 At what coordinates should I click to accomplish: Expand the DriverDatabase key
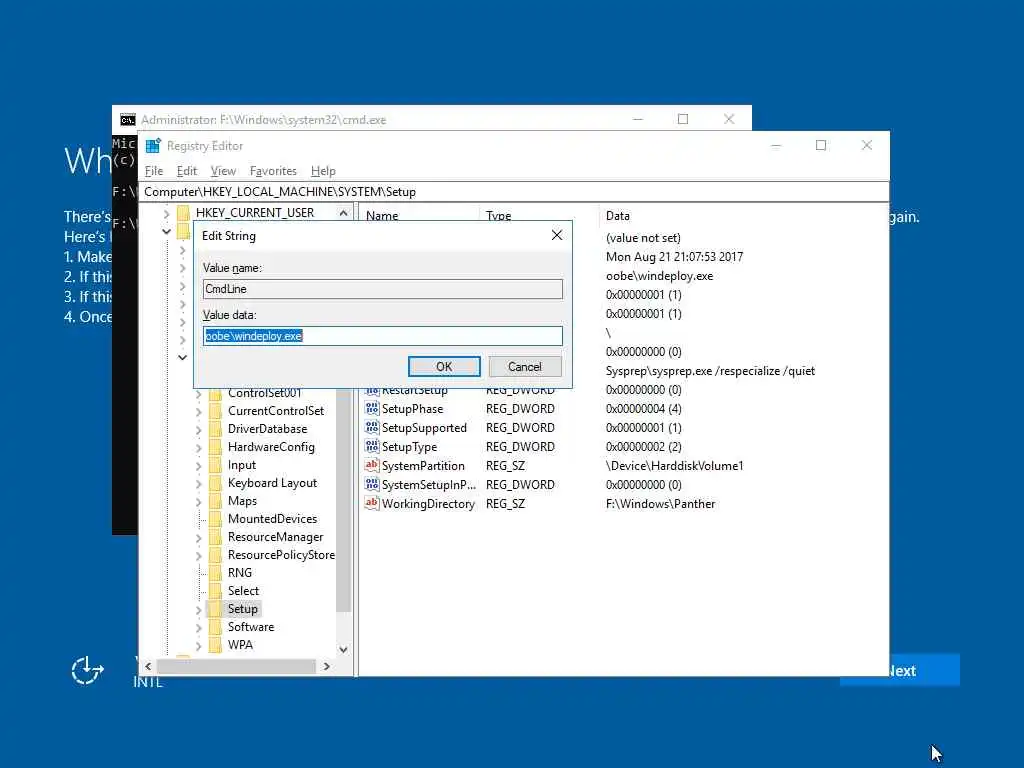pos(199,430)
